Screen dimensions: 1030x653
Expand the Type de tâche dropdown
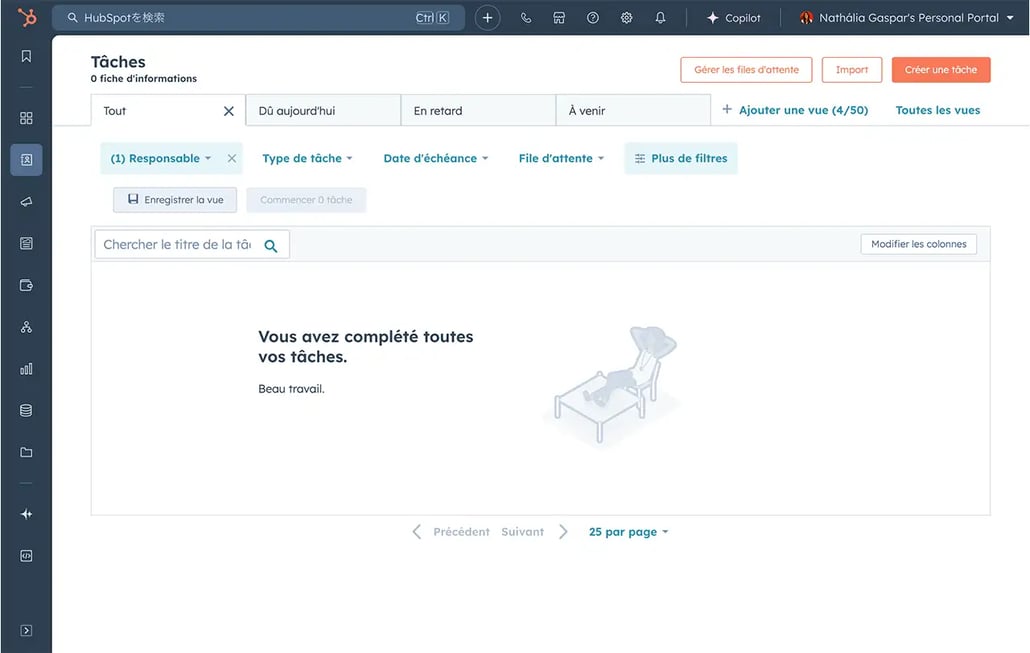coord(307,158)
